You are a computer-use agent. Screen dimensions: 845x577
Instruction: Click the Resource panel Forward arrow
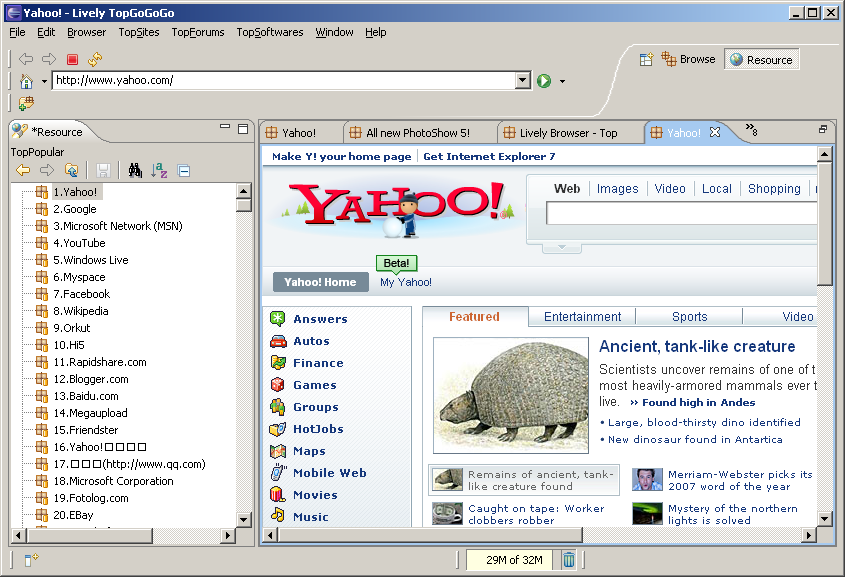pos(47,171)
